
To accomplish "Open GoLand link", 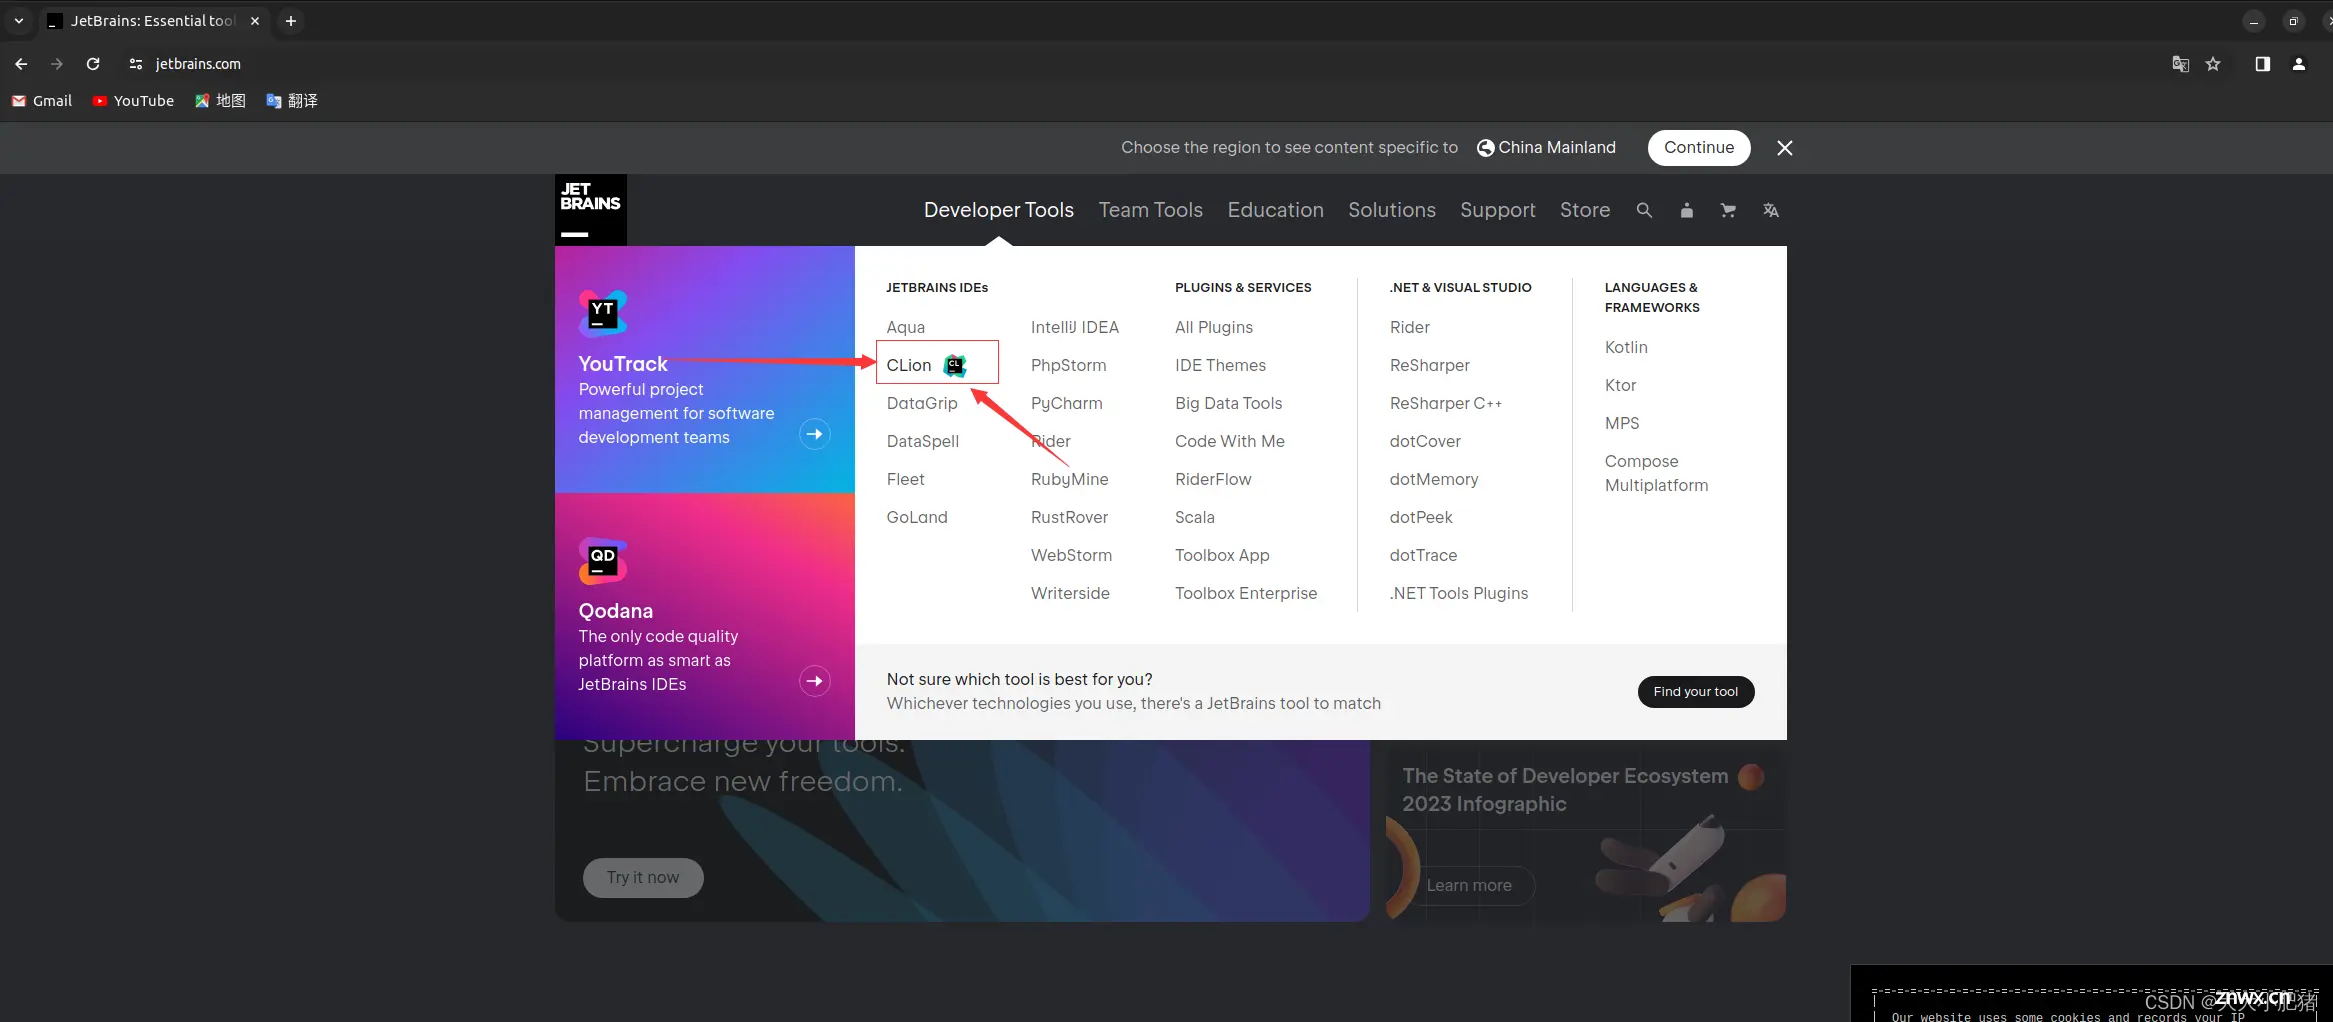I will [x=916, y=517].
